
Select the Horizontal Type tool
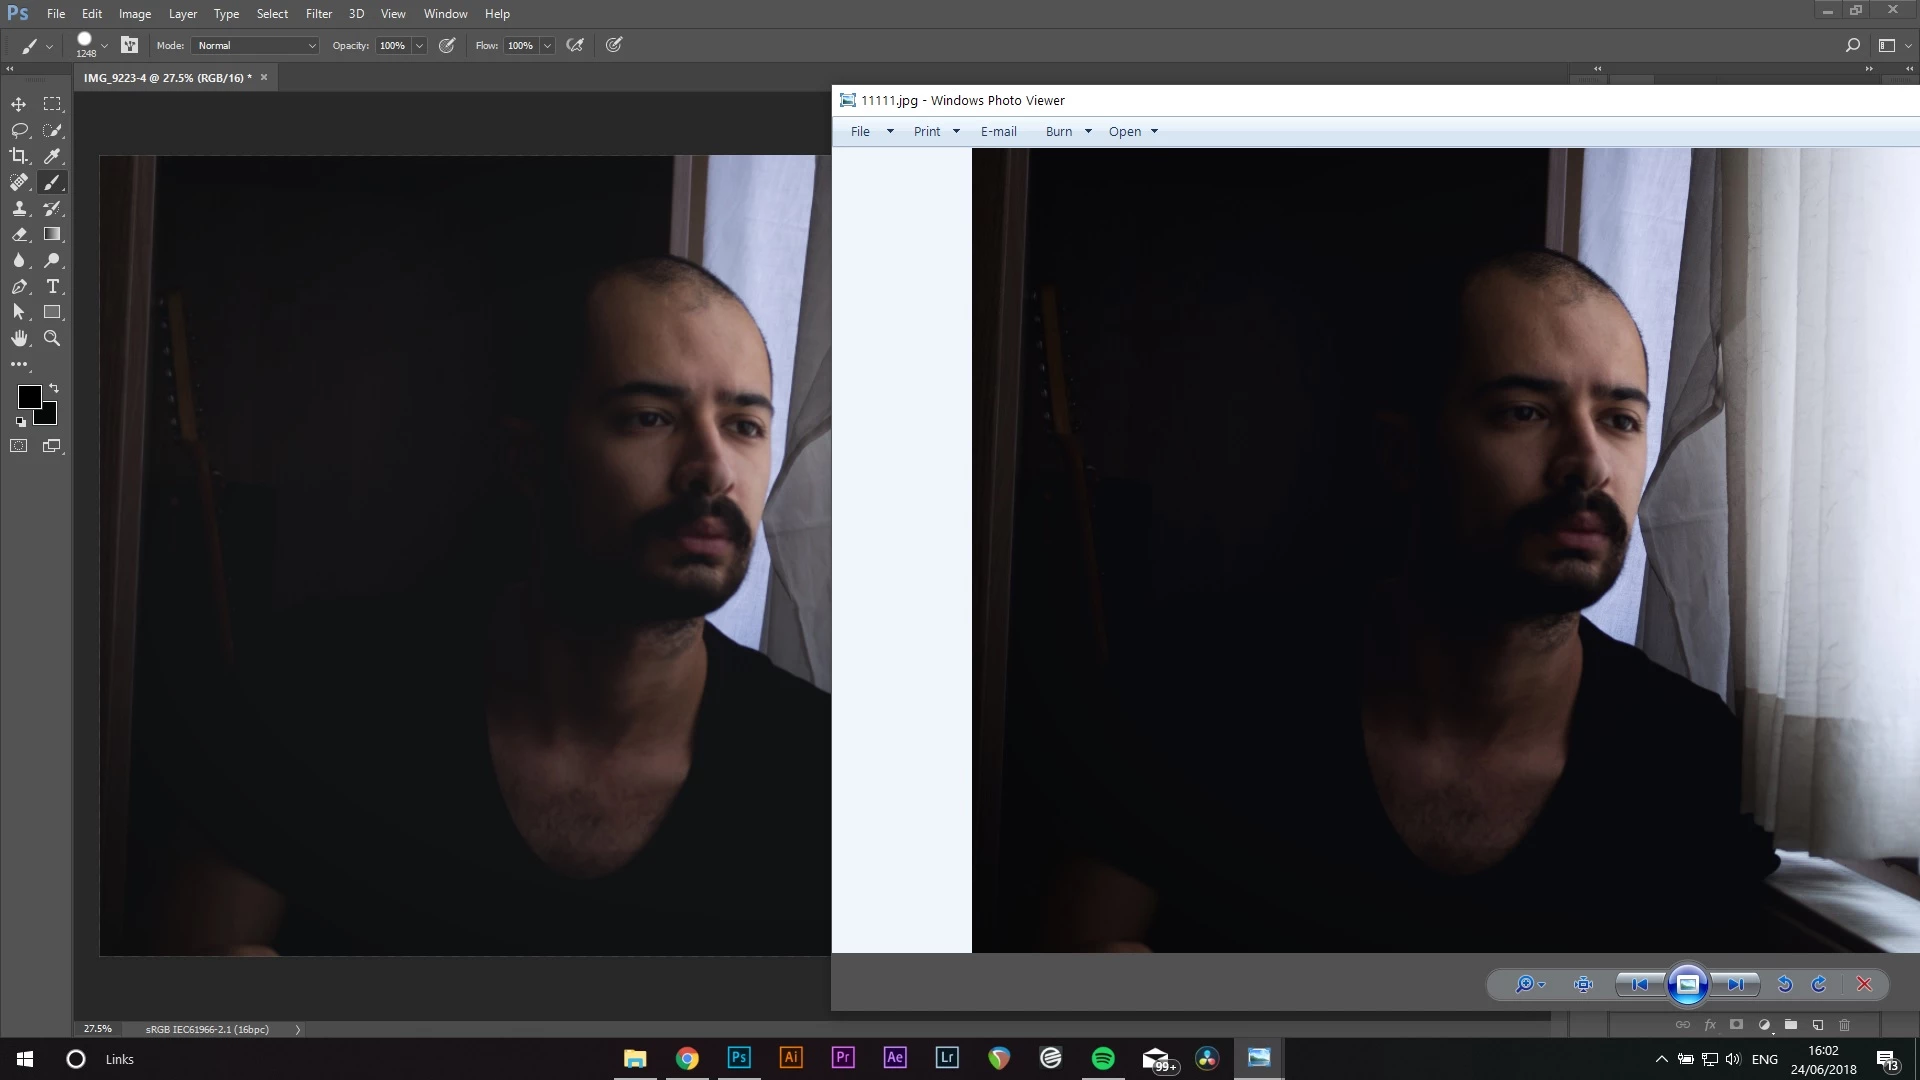(x=52, y=286)
